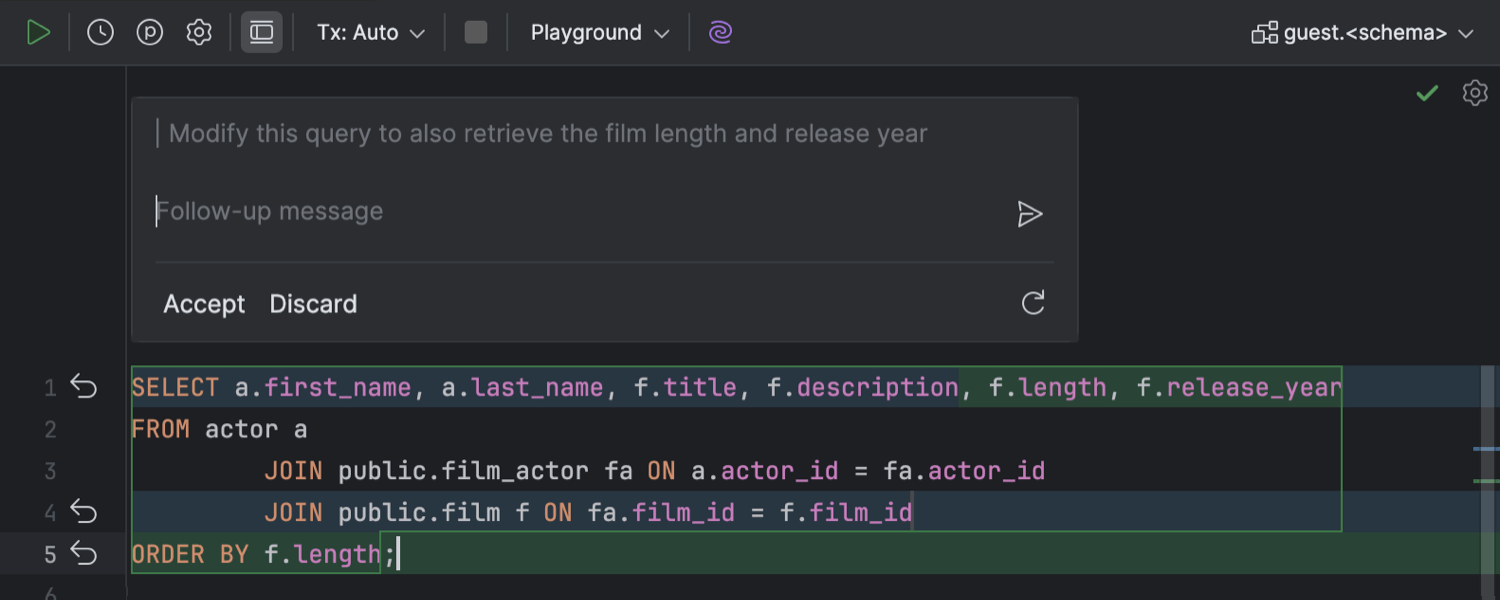Run the current SQL query
1500x600 pixels.
click(x=40, y=32)
